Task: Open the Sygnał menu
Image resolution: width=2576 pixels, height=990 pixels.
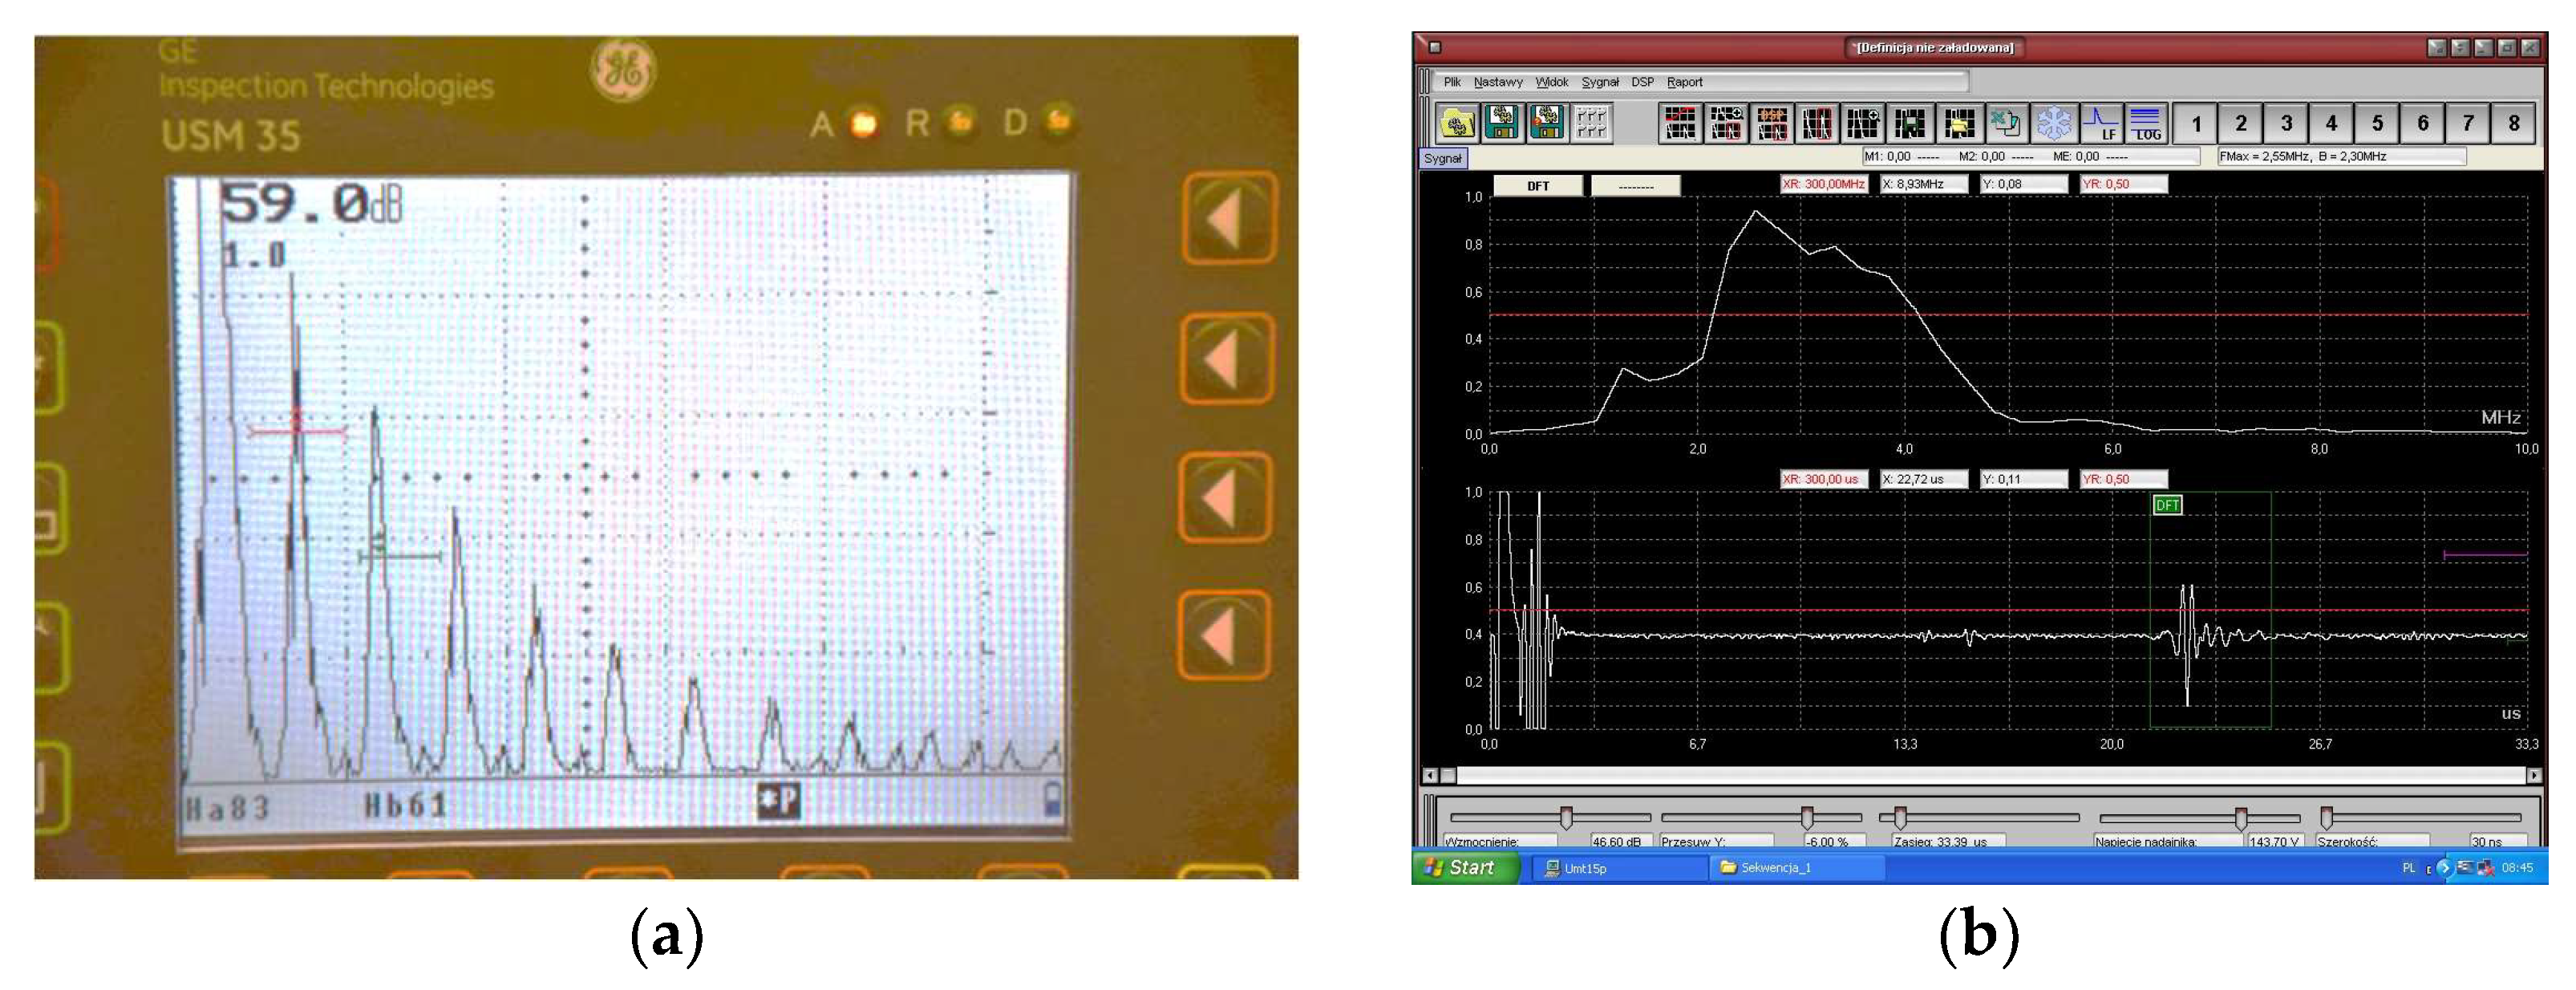Action: click(1600, 82)
